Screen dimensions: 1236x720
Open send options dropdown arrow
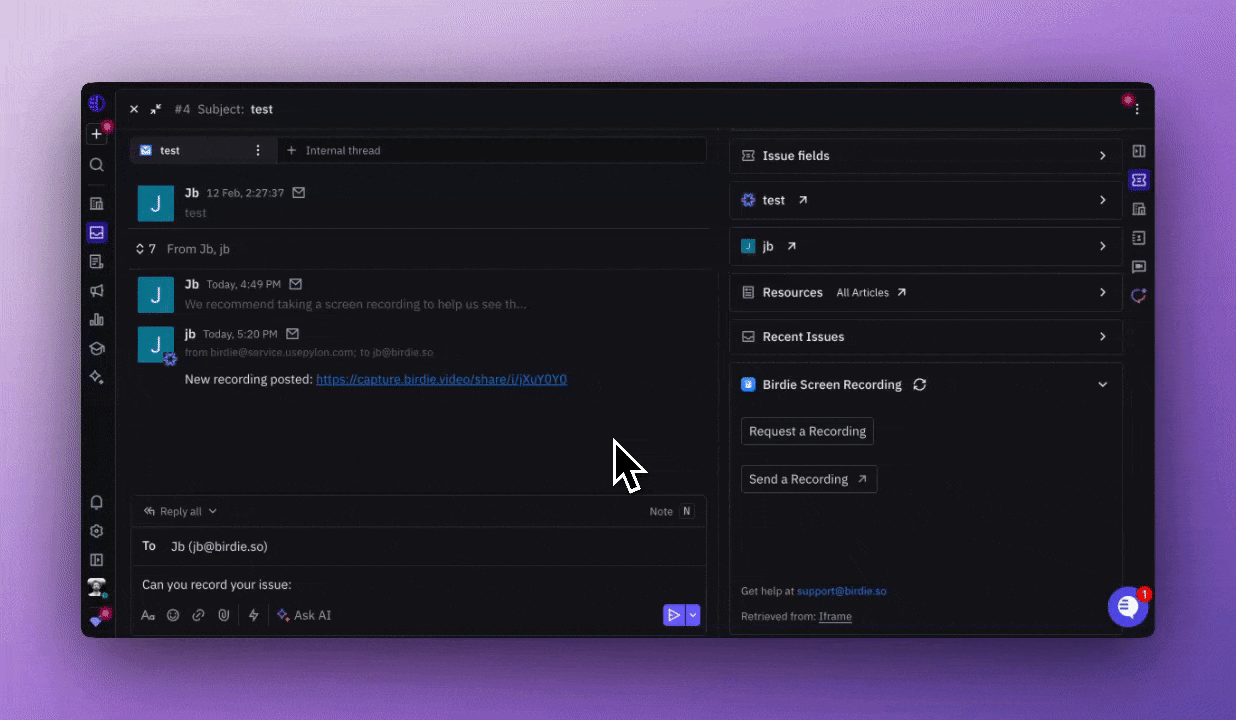coord(693,616)
